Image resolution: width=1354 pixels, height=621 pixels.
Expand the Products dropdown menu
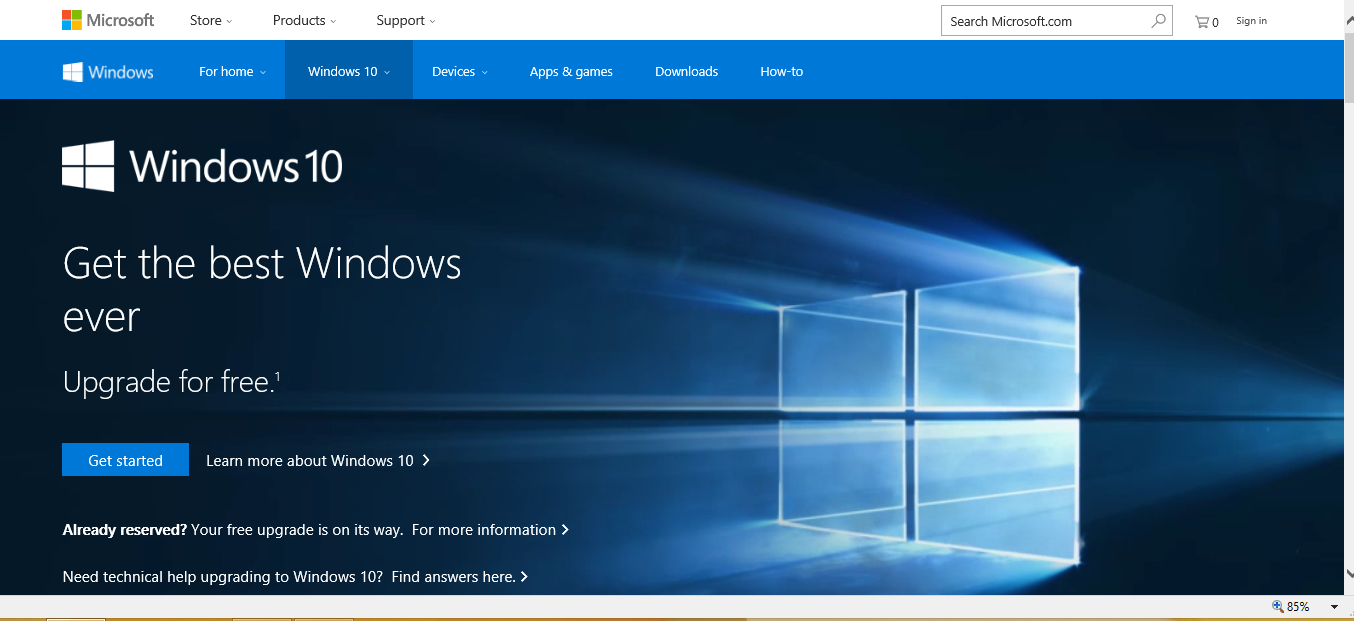(x=304, y=20)
